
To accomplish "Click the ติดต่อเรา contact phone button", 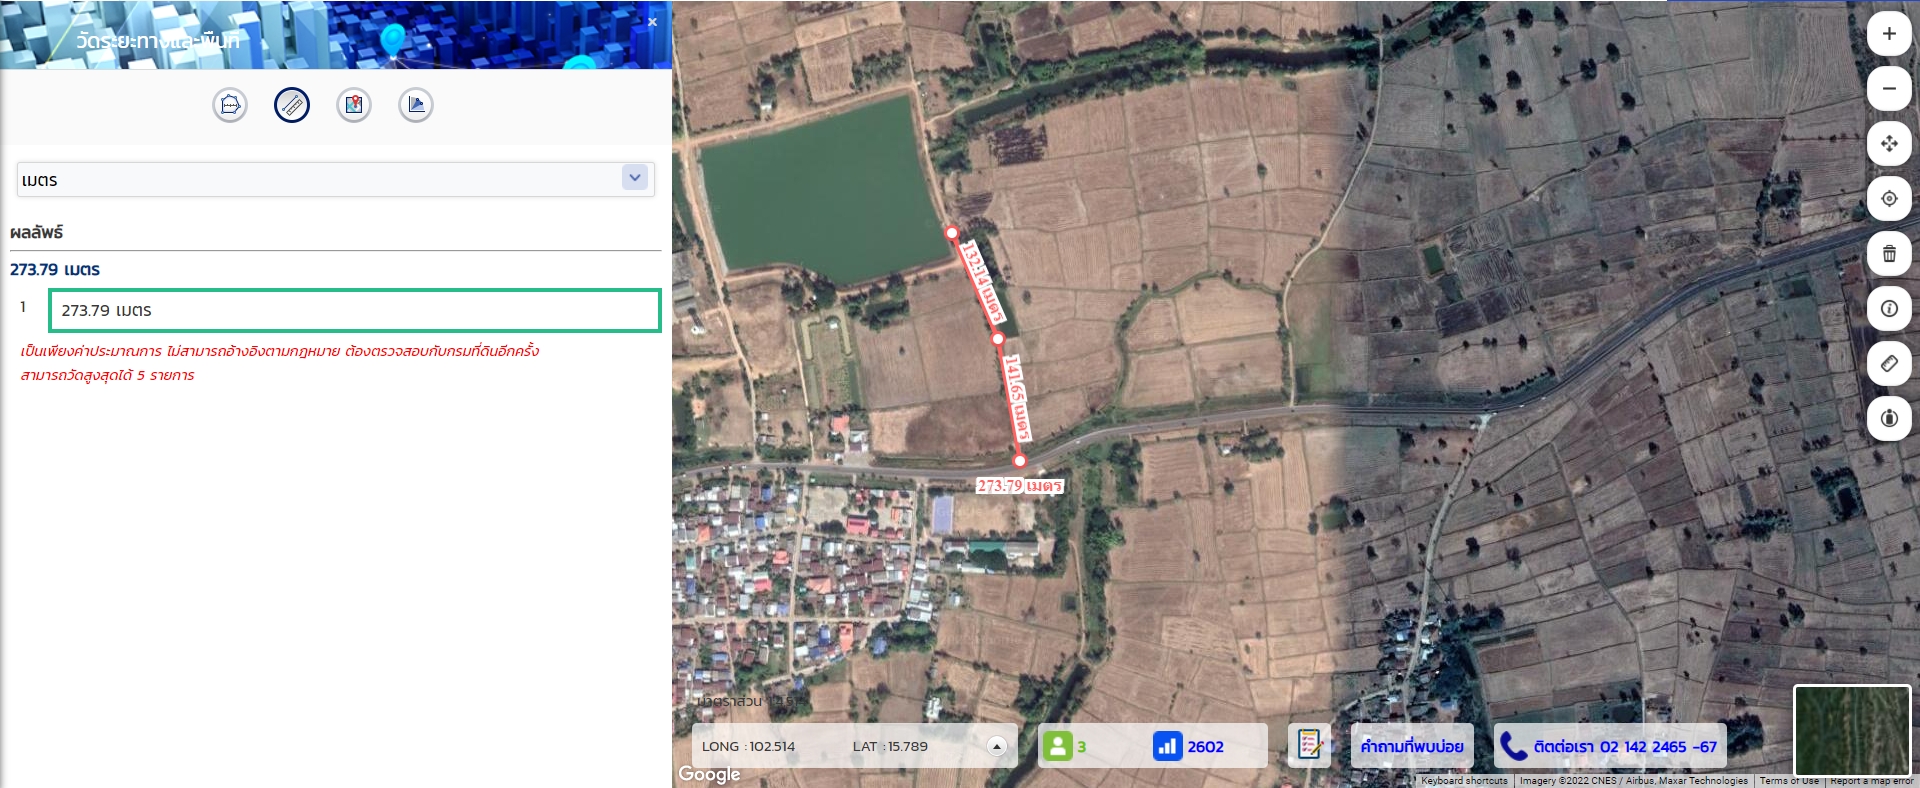I will [x=1610, y=746].
